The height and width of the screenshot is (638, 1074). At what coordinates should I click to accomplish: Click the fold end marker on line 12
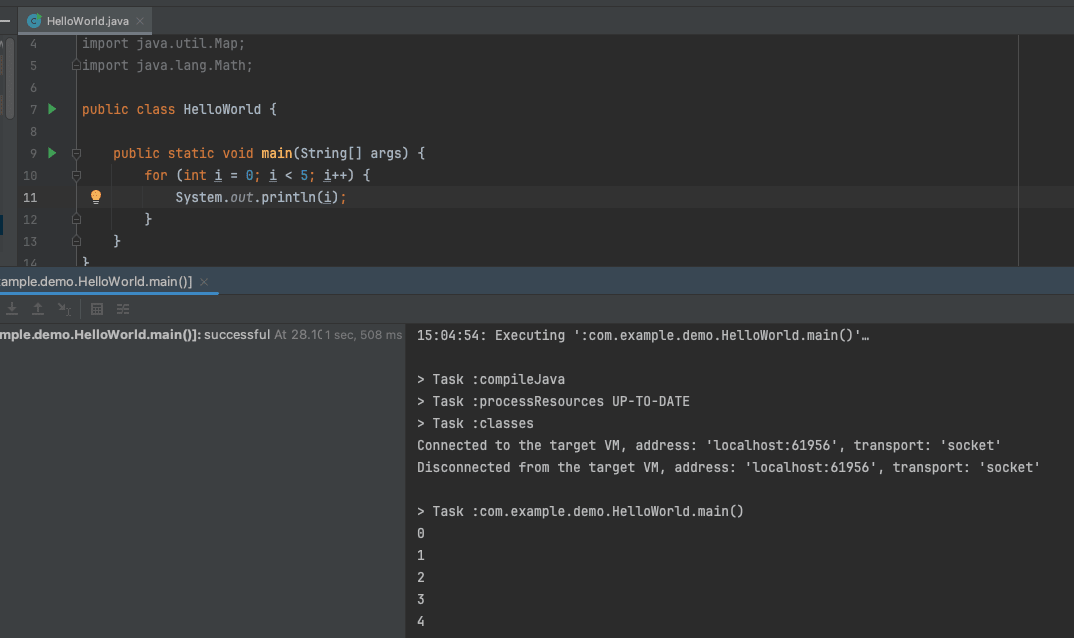point(76,219)
